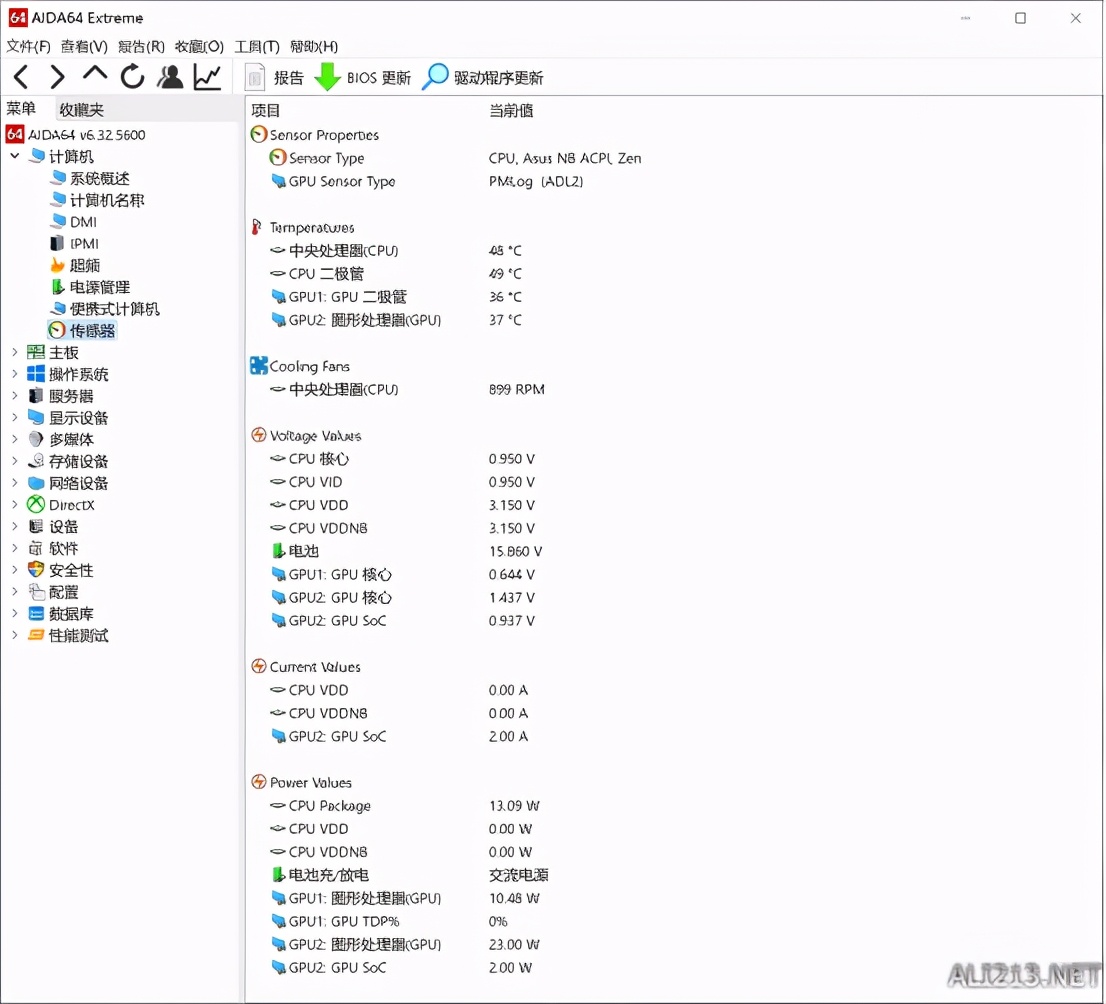1106x1004 pixels.
Task: Expand the 网络设备 tree node
Action: 15,483
